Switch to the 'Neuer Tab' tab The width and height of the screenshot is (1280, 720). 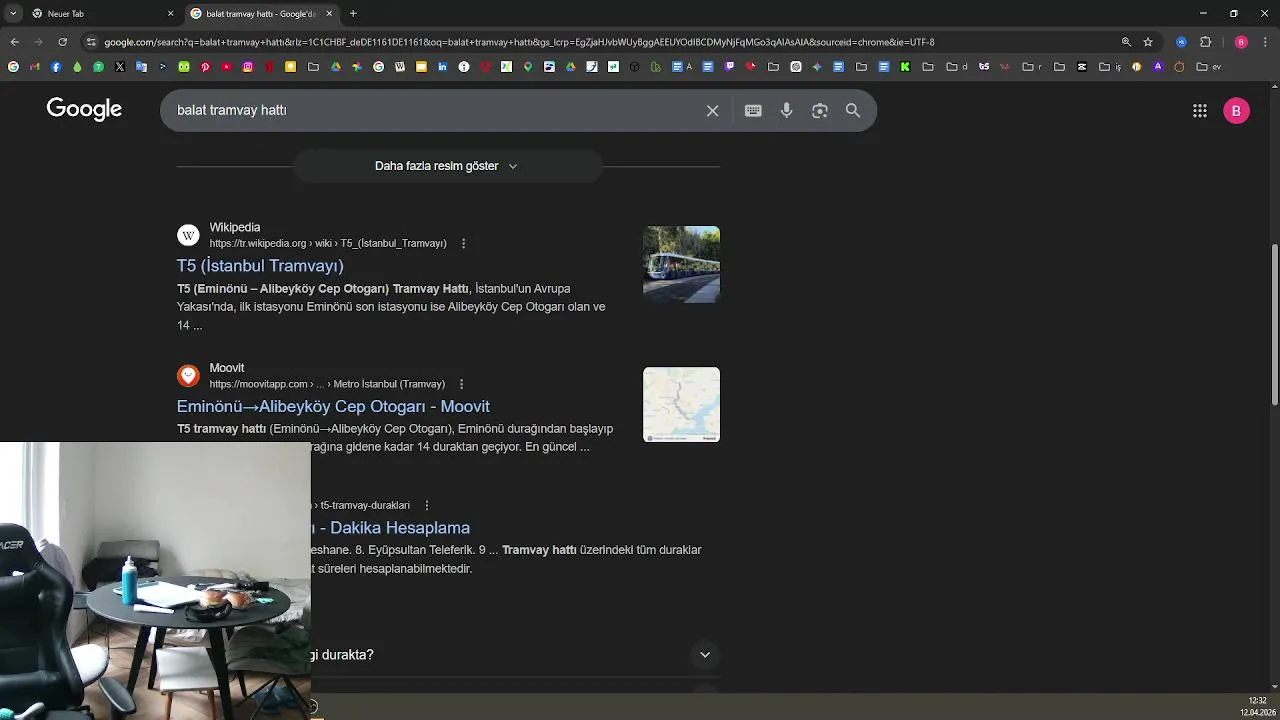100,14
